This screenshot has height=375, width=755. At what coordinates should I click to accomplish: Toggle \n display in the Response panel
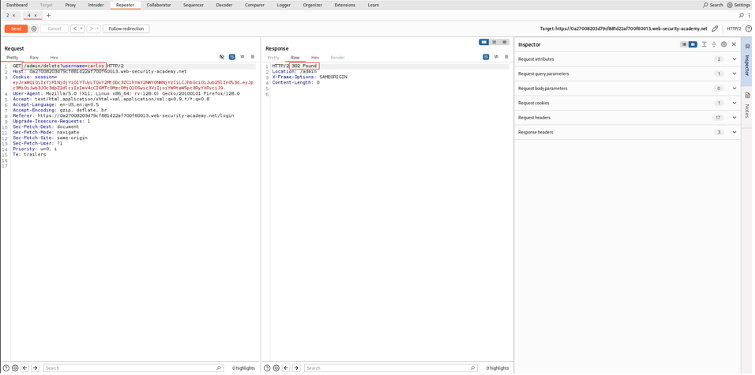click(x=496, y=57)
